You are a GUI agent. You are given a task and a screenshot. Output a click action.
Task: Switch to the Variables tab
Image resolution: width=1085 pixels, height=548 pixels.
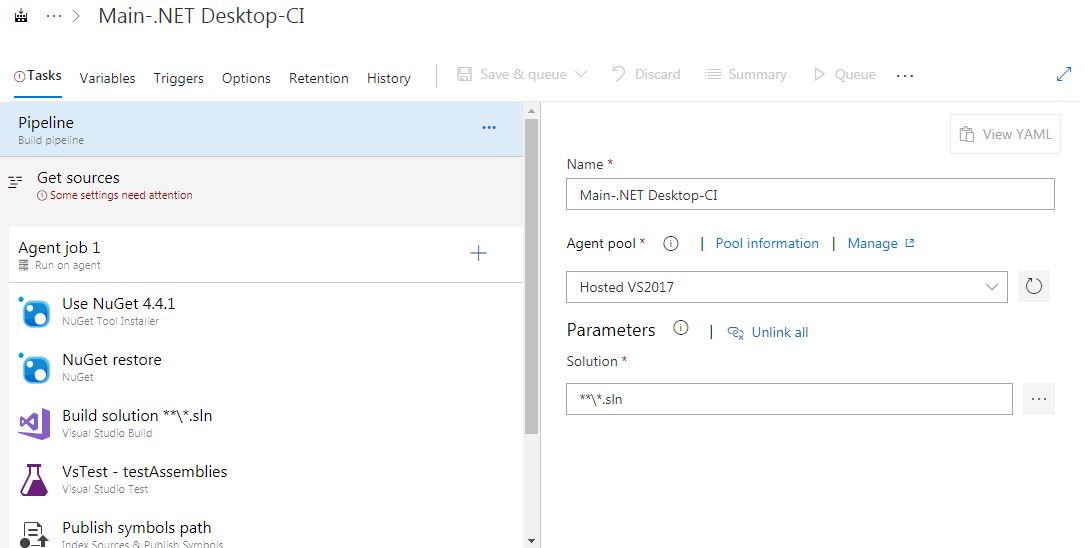coord(107,78)
